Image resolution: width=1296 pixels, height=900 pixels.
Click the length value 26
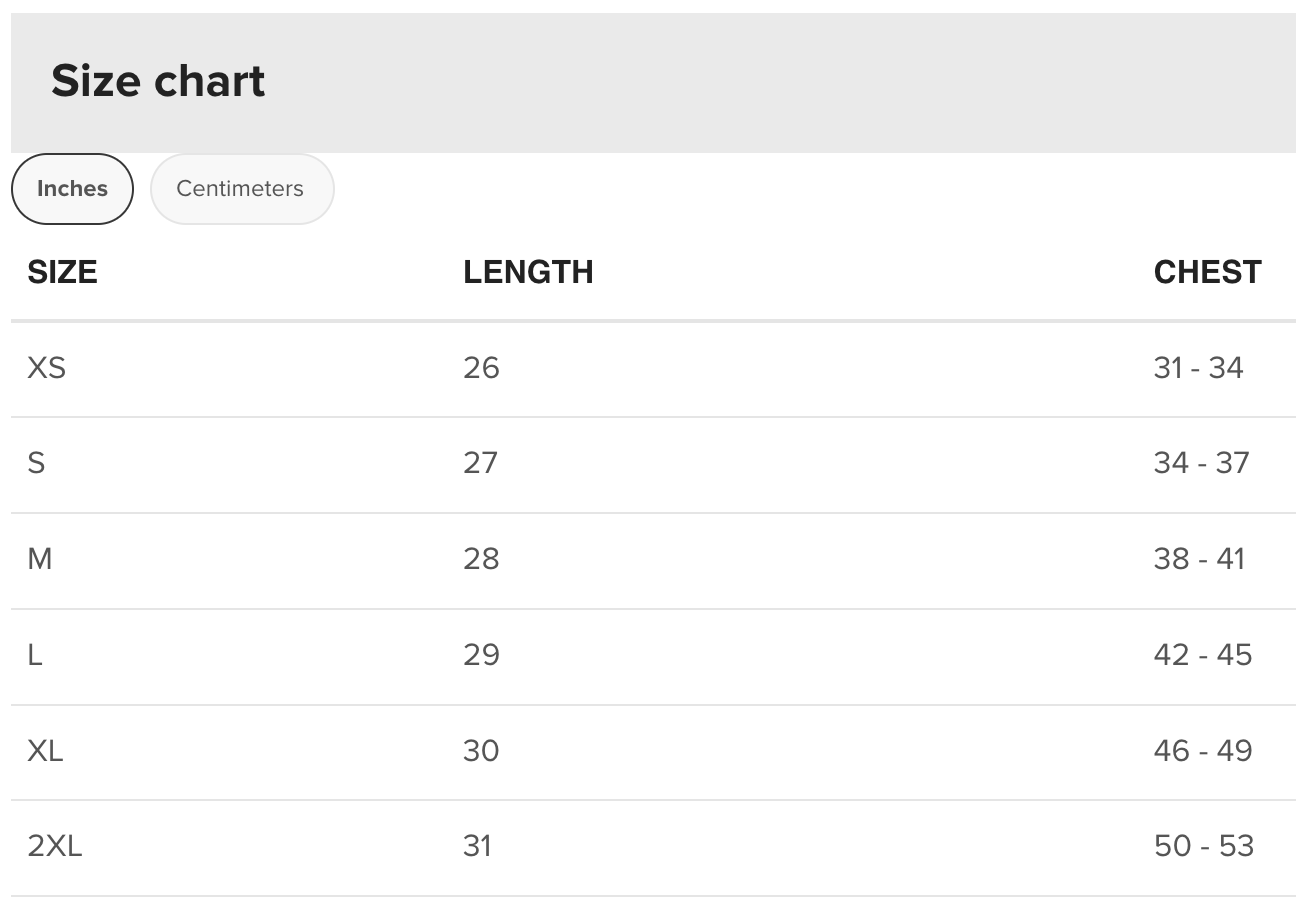coord(481,368)
